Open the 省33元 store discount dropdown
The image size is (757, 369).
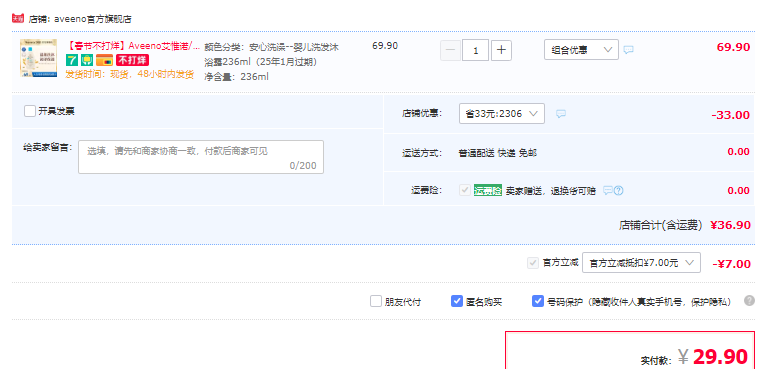[x=502, y=114]
